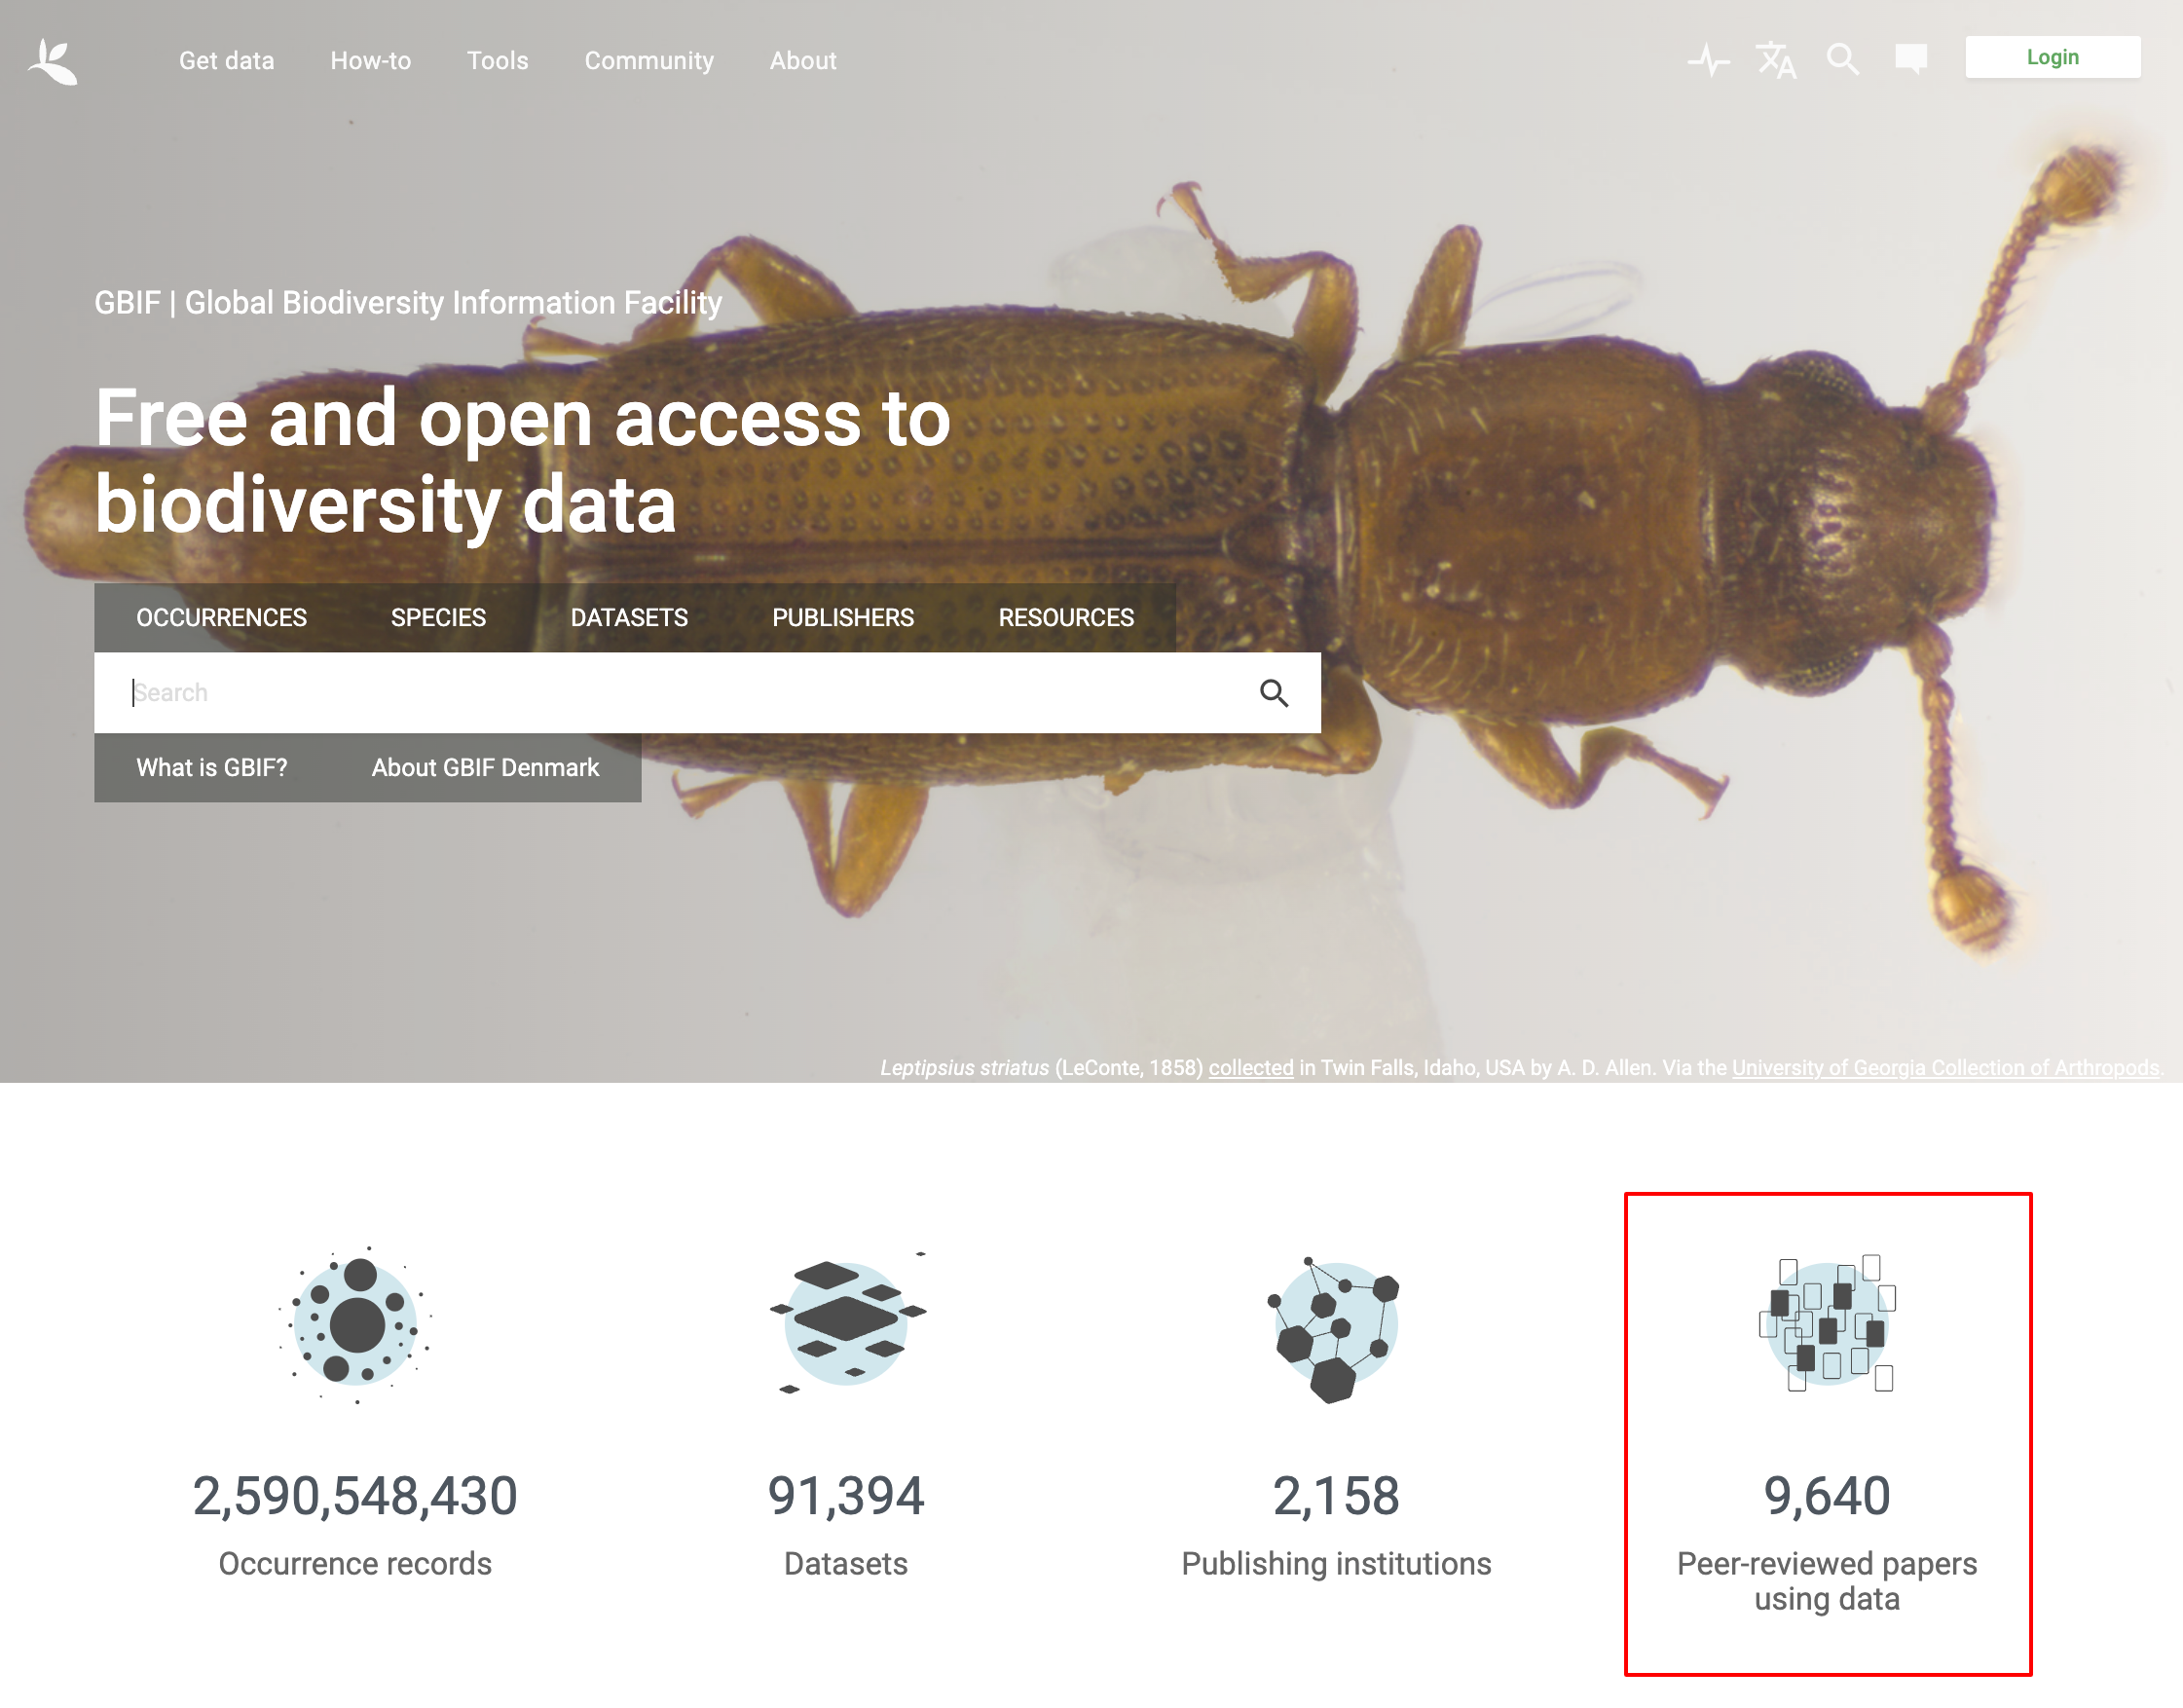Viewport: 2183px width, 1708px height.
Task: Open the What is GBIF? link
Action: click(211, 768)
